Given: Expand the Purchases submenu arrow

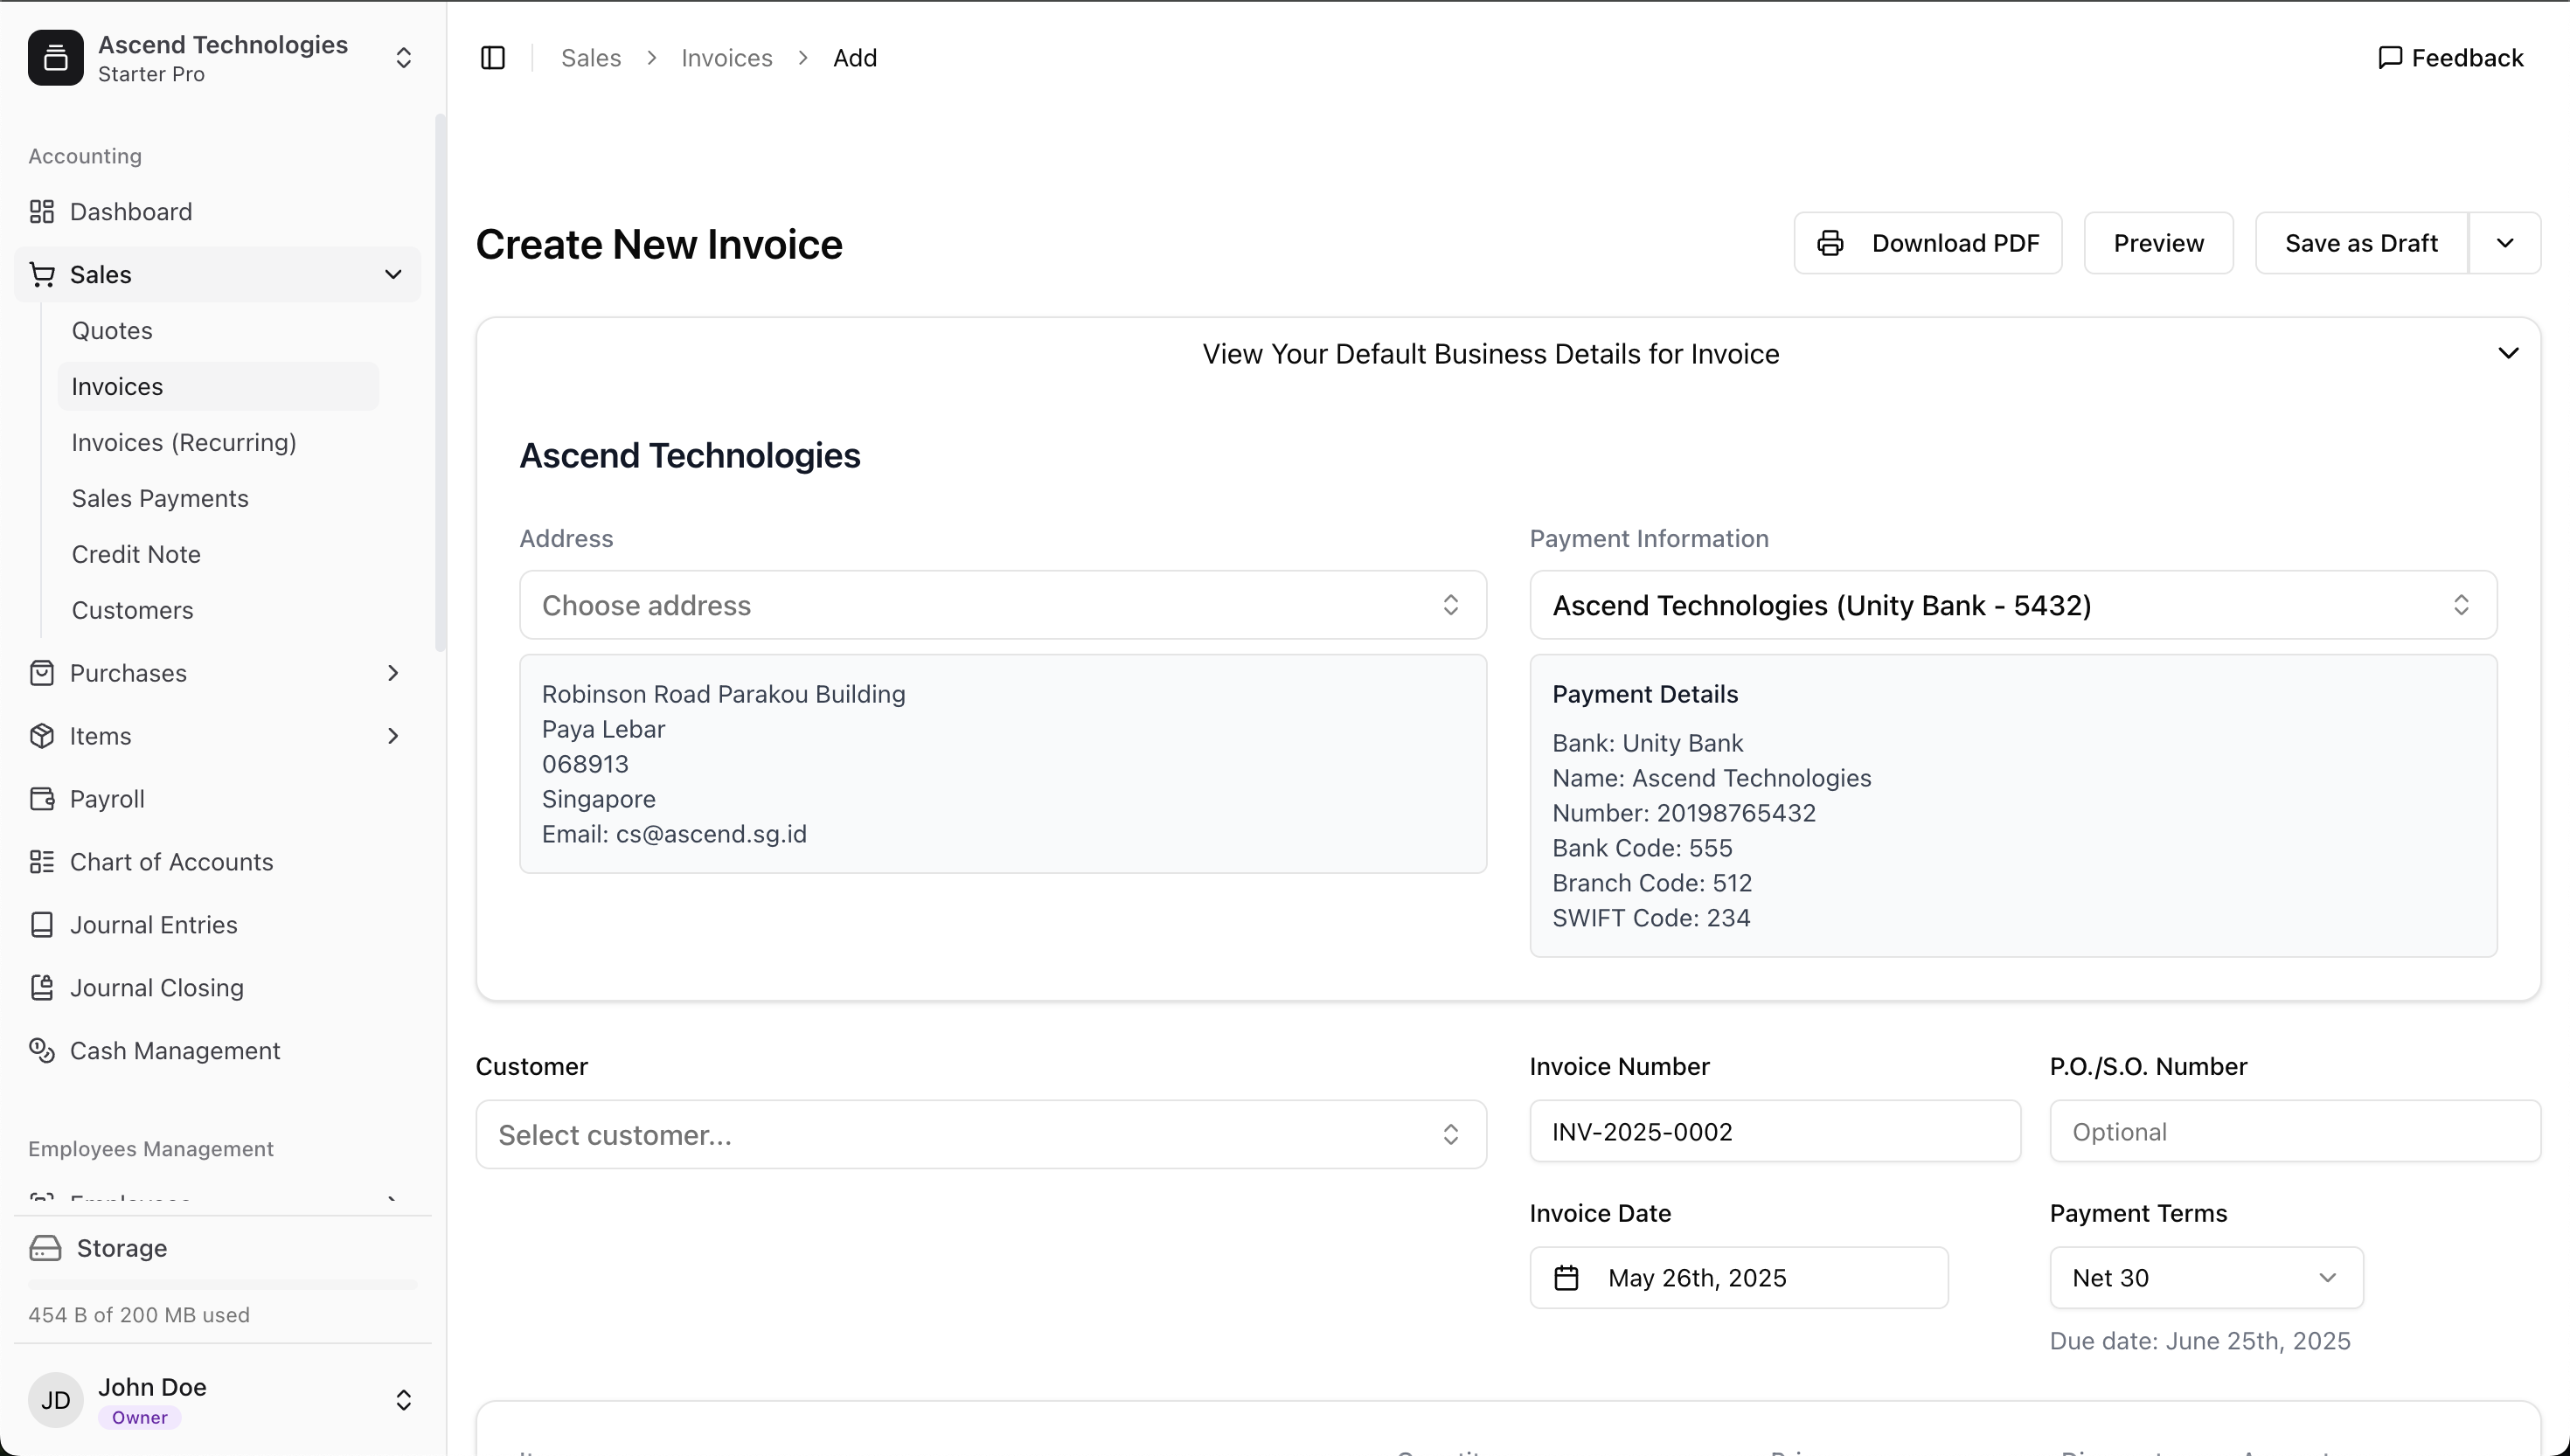Looking at the screenshot, I should click(393, 673).
